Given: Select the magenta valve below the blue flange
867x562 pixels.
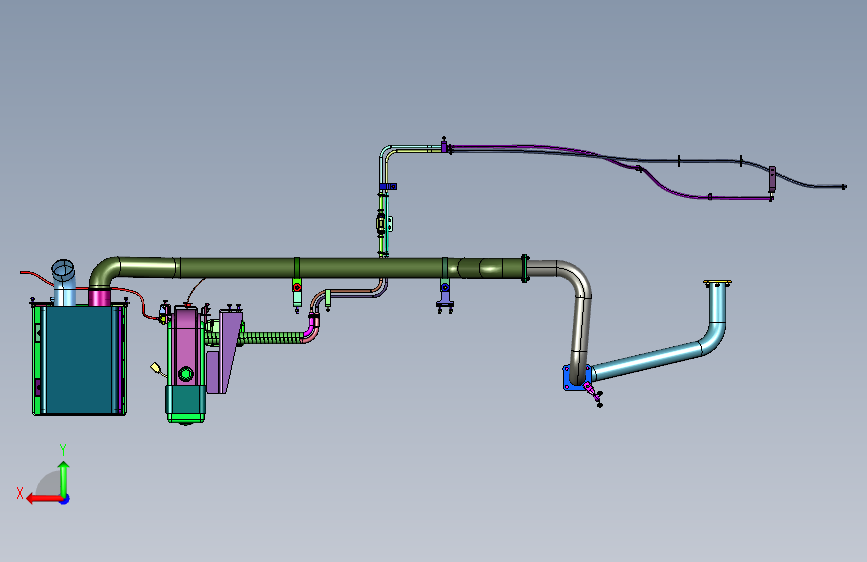Looking at the screenshot, I should coord(591,389).
